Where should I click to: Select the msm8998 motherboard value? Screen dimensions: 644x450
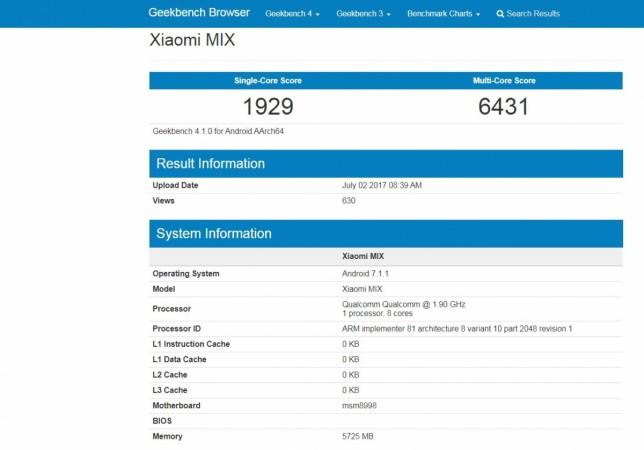click(x=359, y=406)
